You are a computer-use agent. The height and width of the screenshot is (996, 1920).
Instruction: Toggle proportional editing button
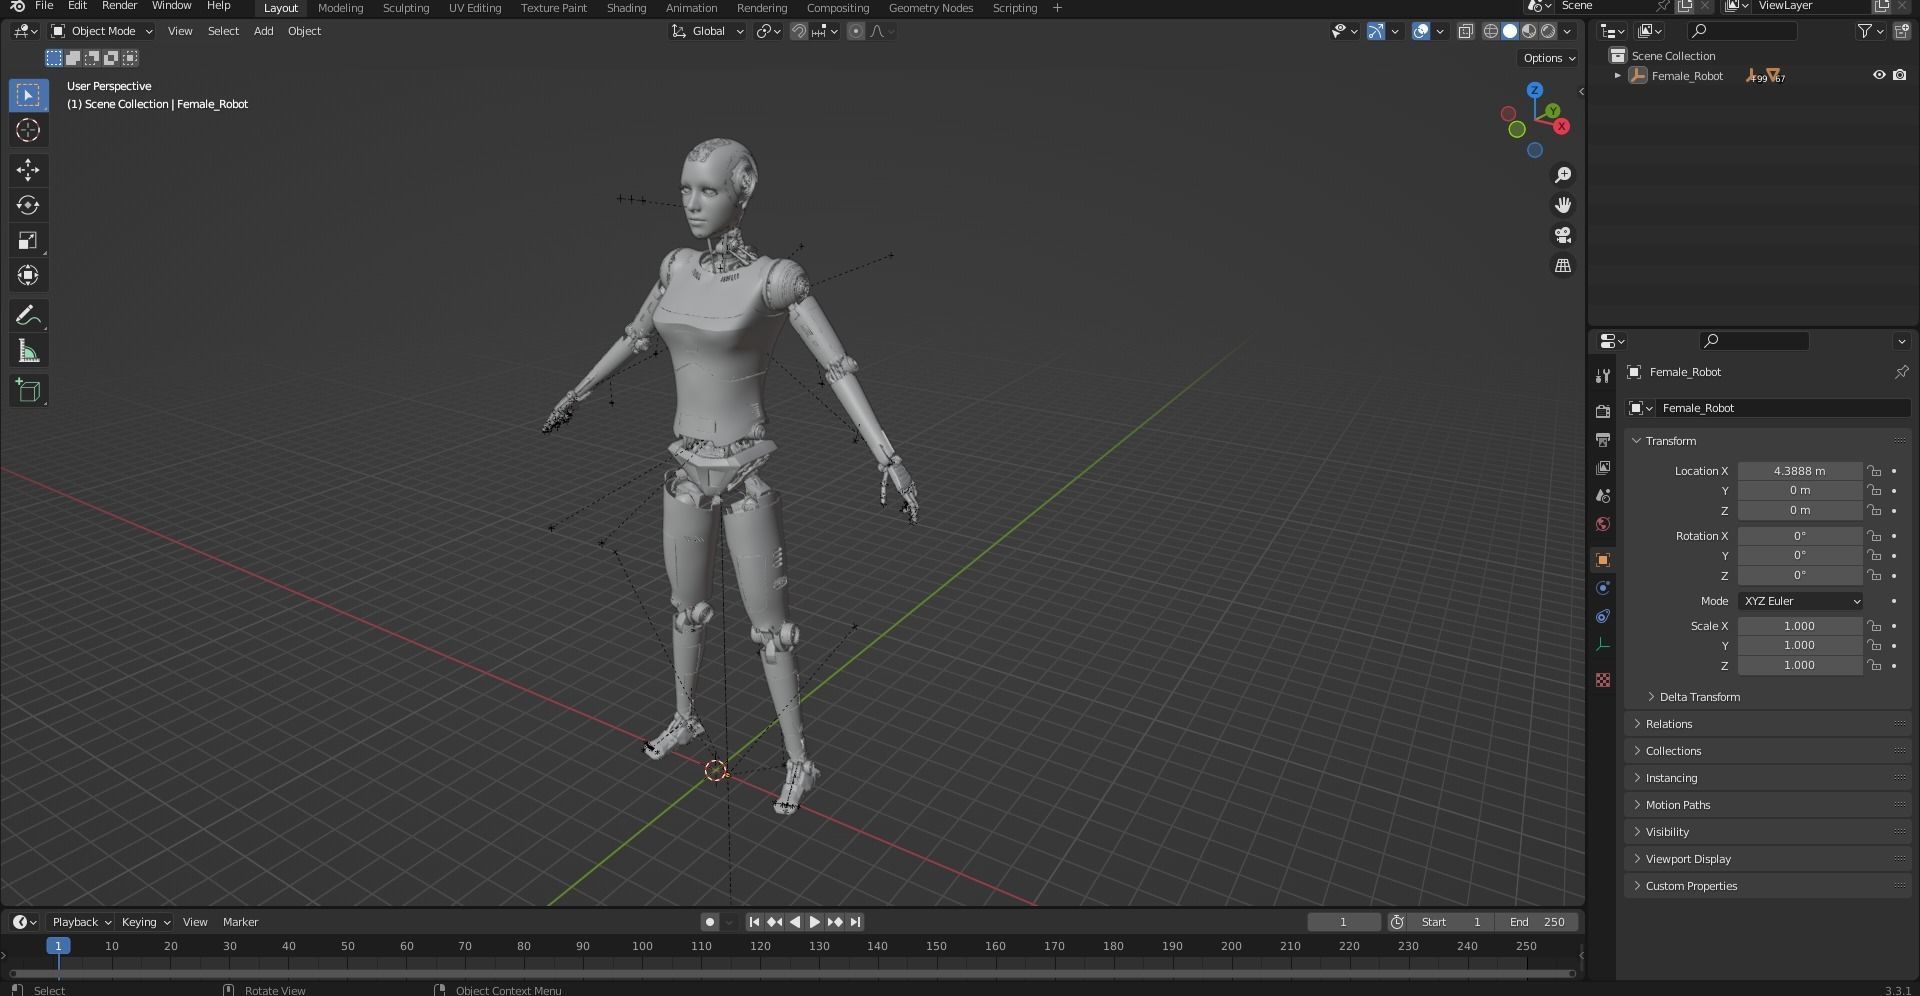point(856,31)
